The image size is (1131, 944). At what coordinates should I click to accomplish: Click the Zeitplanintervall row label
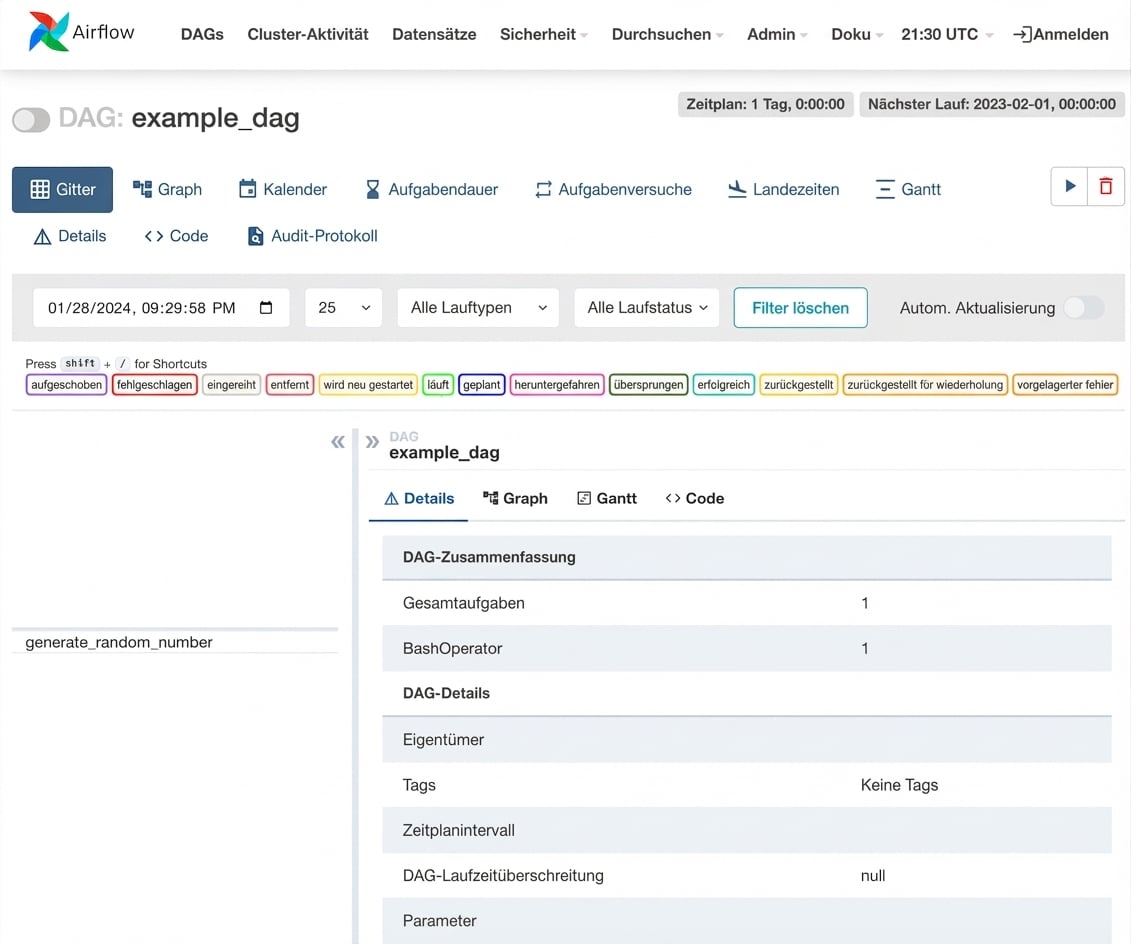pos(459,830)
